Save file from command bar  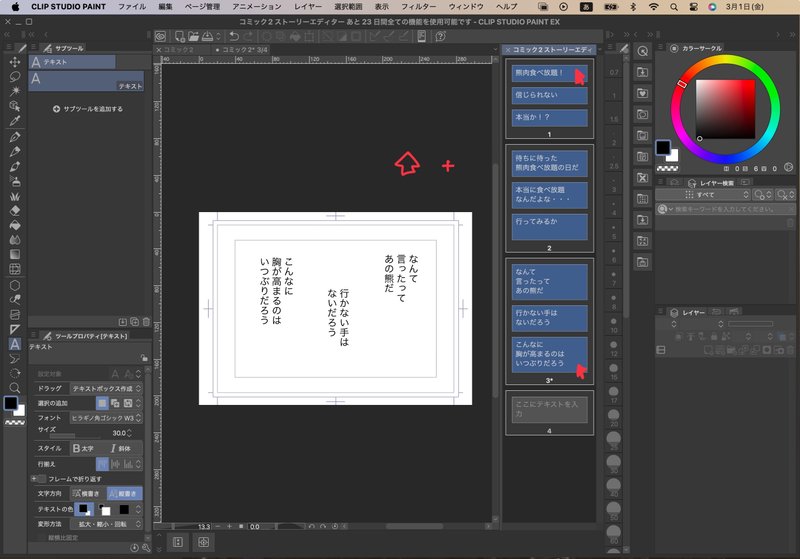click(x=207, y=36)
